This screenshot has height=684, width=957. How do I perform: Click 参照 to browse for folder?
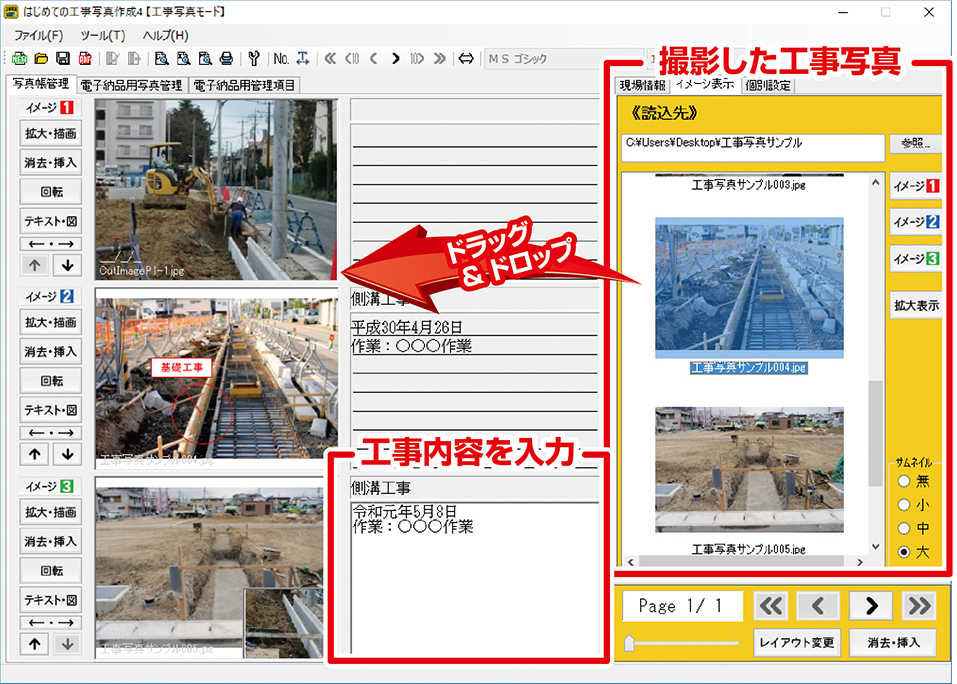point(914,144)
